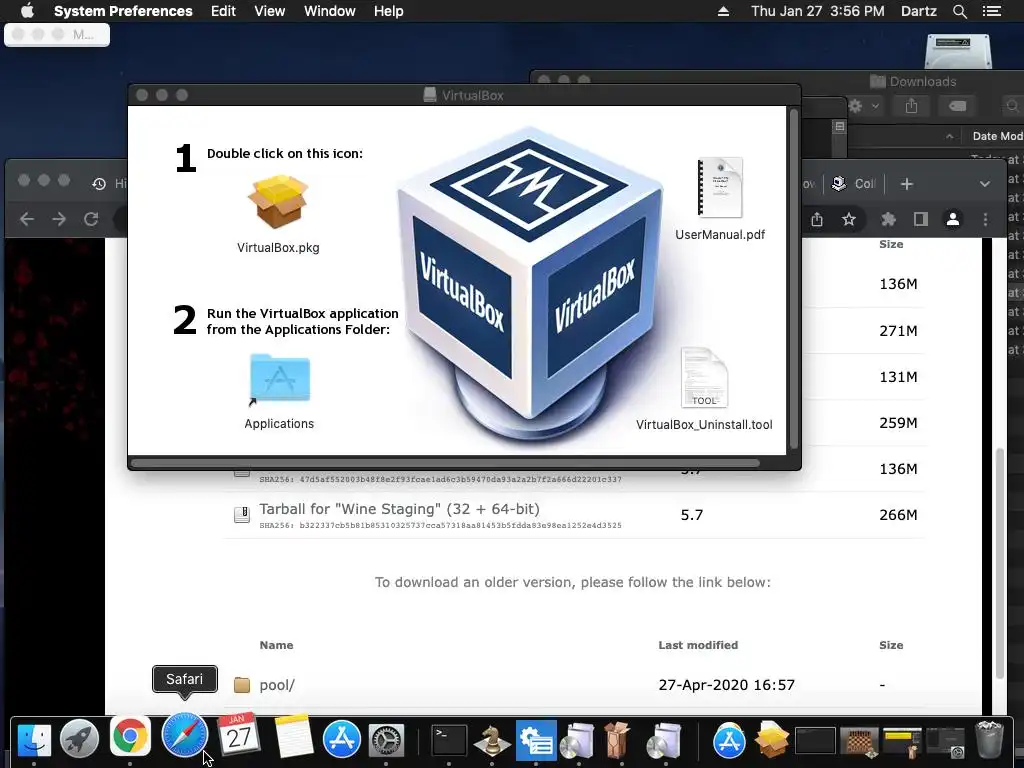Click the vertical scrollbar of the VirtualBox window
Viewport: 1024px width, 768px height.
794,279
